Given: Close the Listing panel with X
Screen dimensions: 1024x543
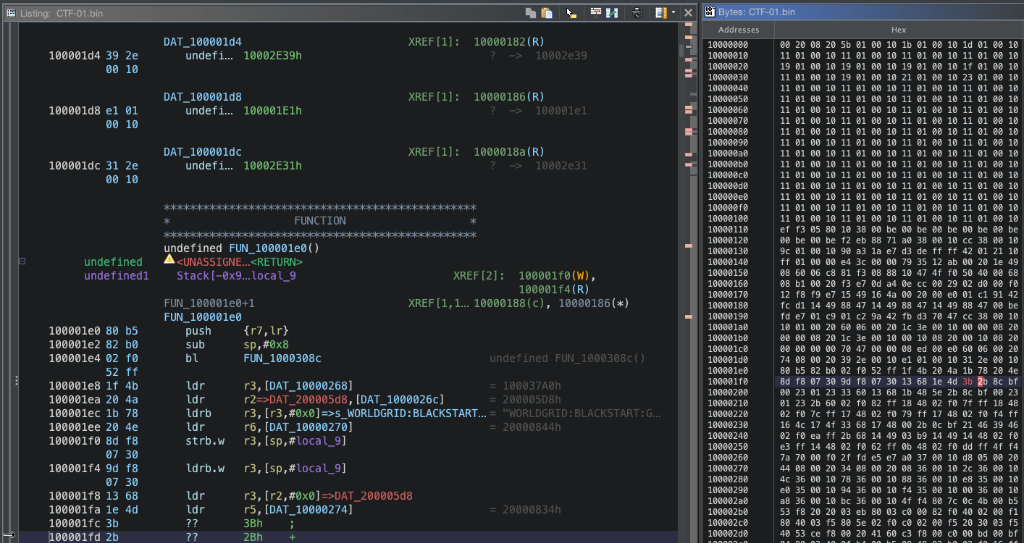Looking at the screenshot, I should pyautogui.click(x=688, y=12).
